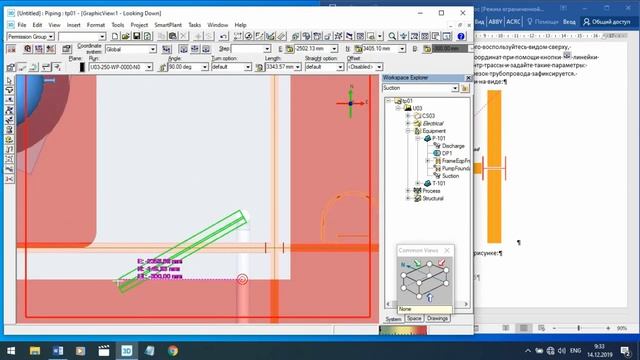Open the Angle 90.00 deg dropdown

click(x=204, y=67)
